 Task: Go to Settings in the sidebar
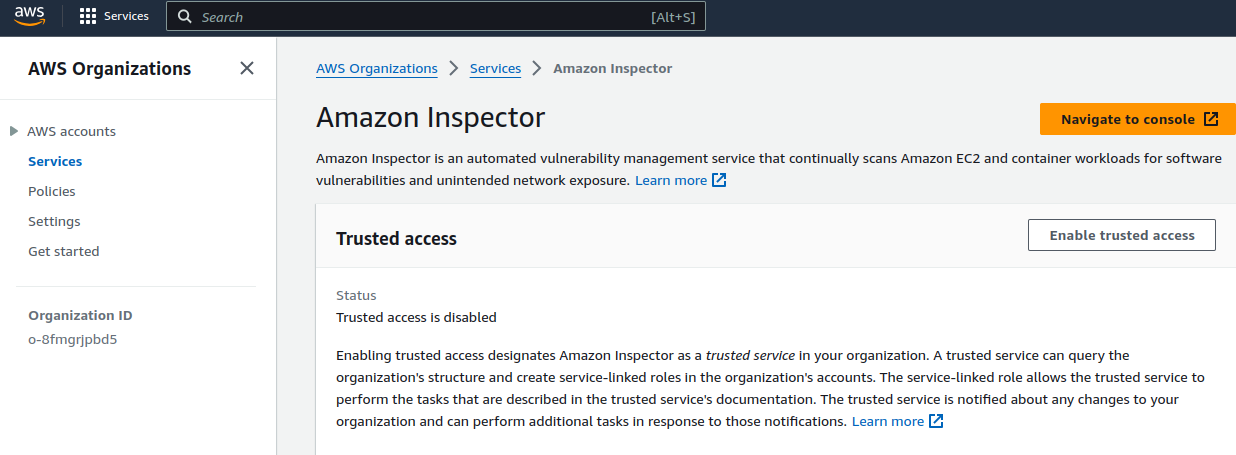54,221
